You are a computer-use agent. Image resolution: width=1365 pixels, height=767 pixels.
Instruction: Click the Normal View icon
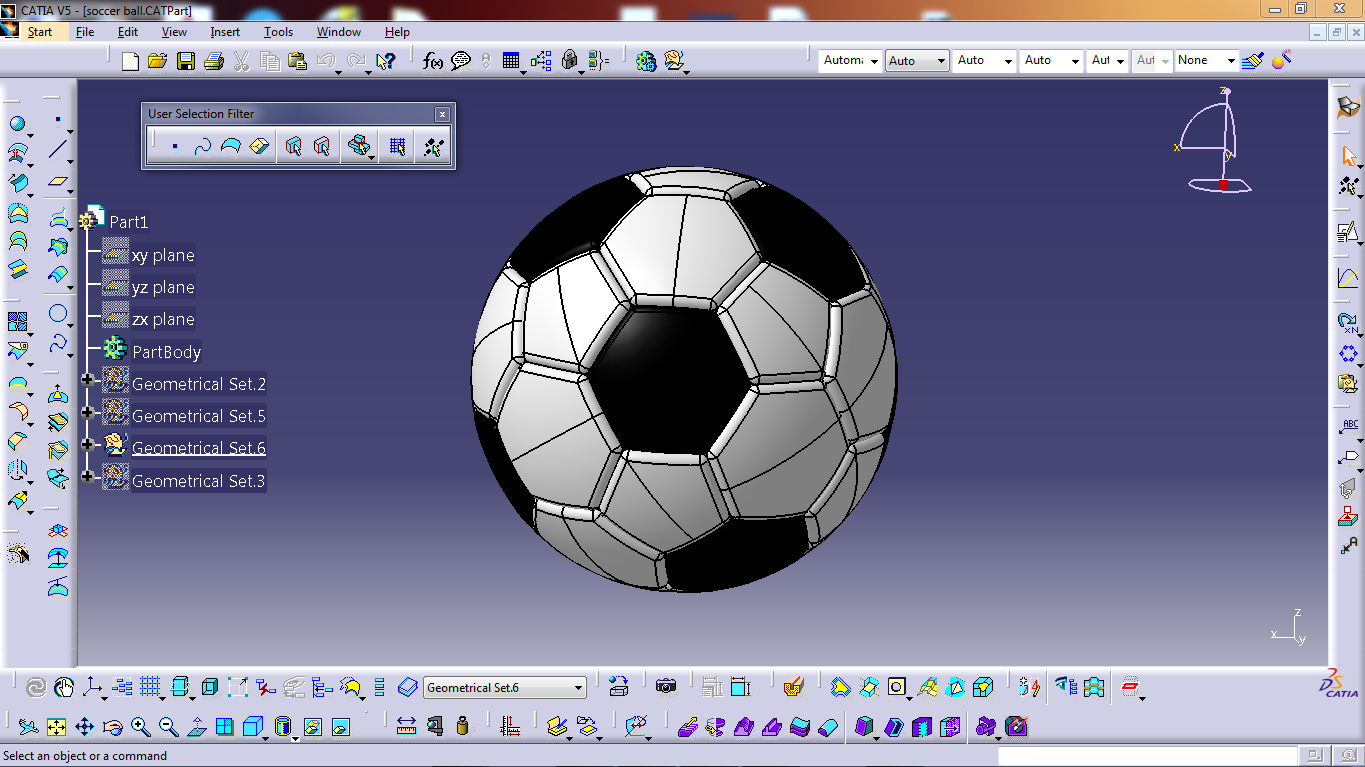coord(197,727)
